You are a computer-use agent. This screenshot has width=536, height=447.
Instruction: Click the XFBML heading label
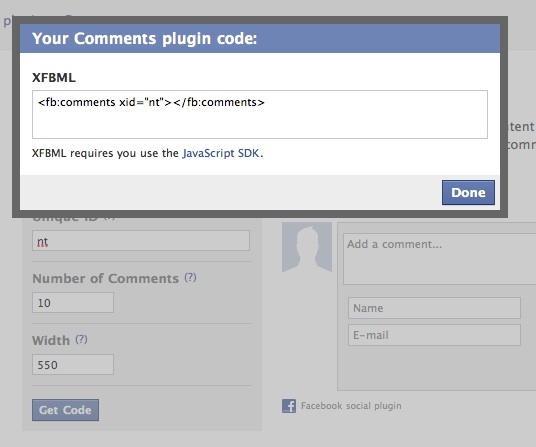click(x=54, y=78)
